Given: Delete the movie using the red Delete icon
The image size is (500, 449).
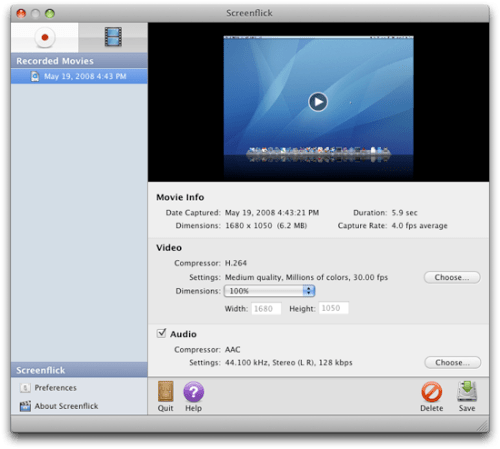Looking at the screenshot, I should (432, 392).
